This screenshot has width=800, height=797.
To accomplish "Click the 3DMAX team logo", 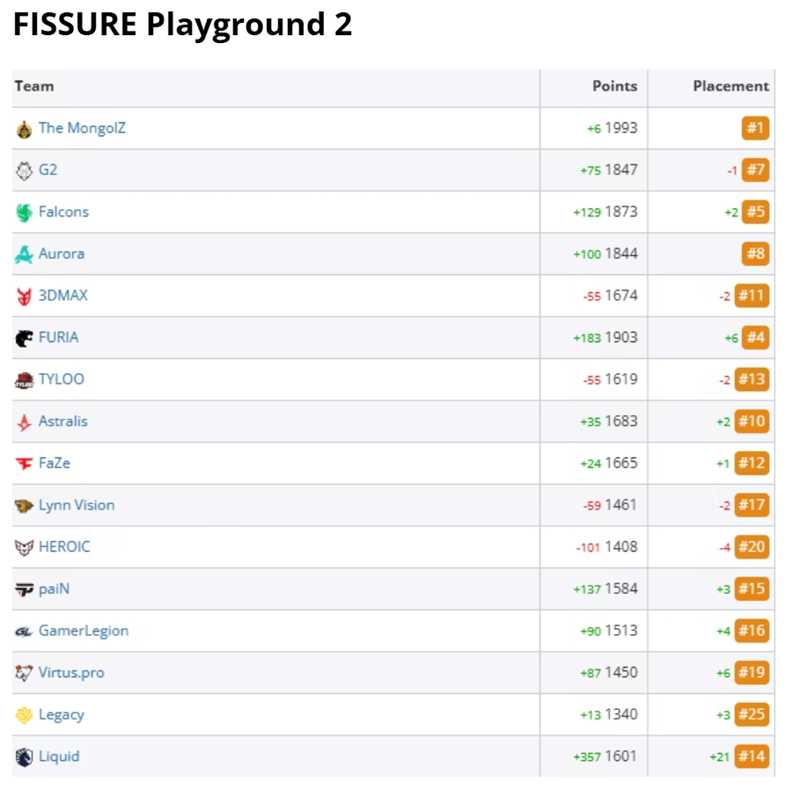I will (x=24, y=296).
